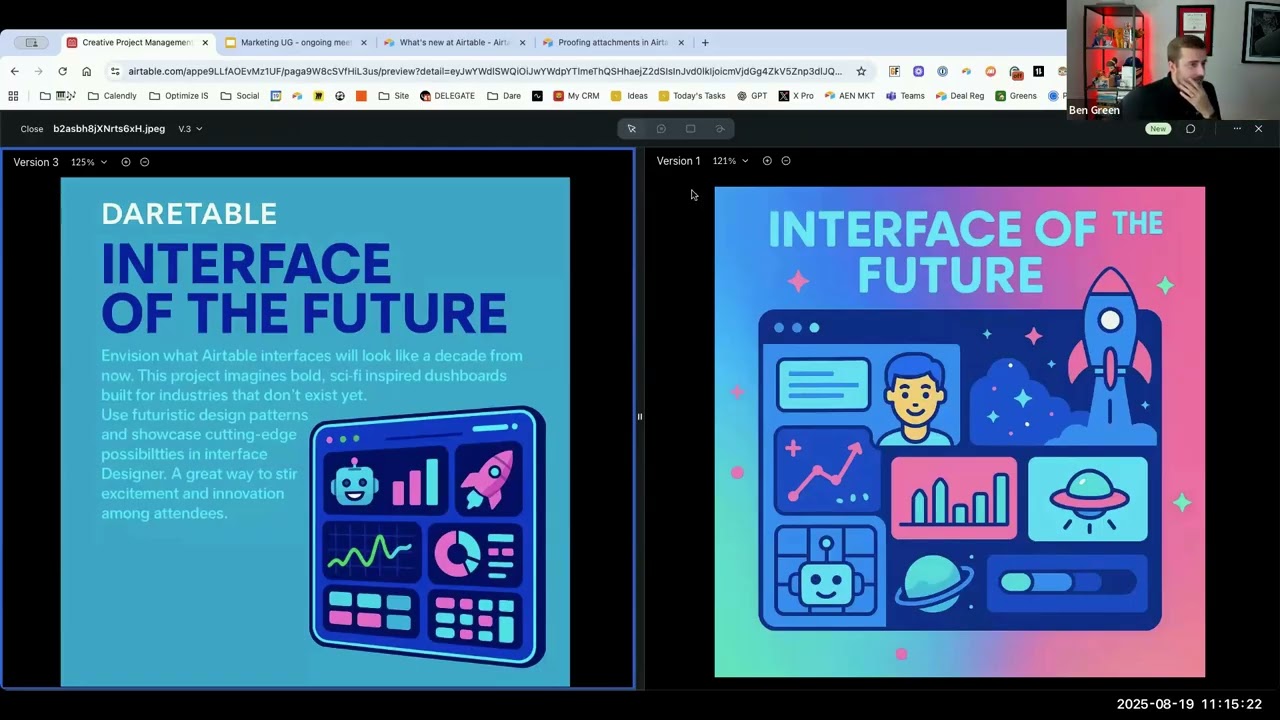Screen dimensions: 1280x720
Task: Open the Today's Tasks bookmark
Action: 692,96
